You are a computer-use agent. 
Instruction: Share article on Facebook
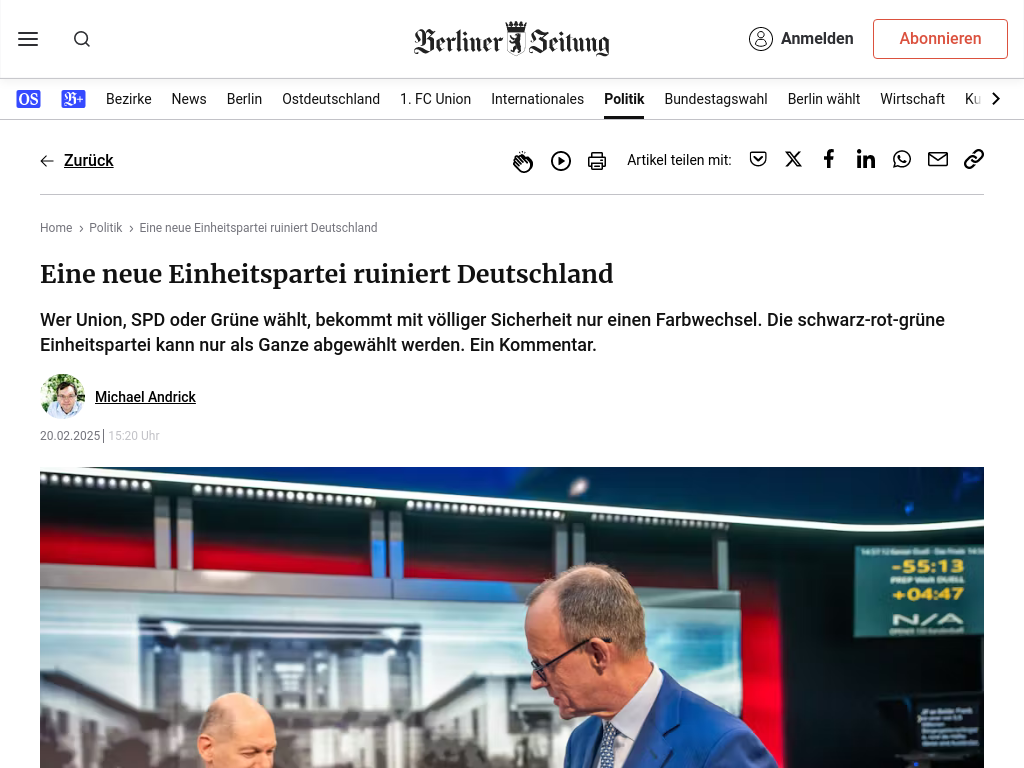tap(829, 159)
